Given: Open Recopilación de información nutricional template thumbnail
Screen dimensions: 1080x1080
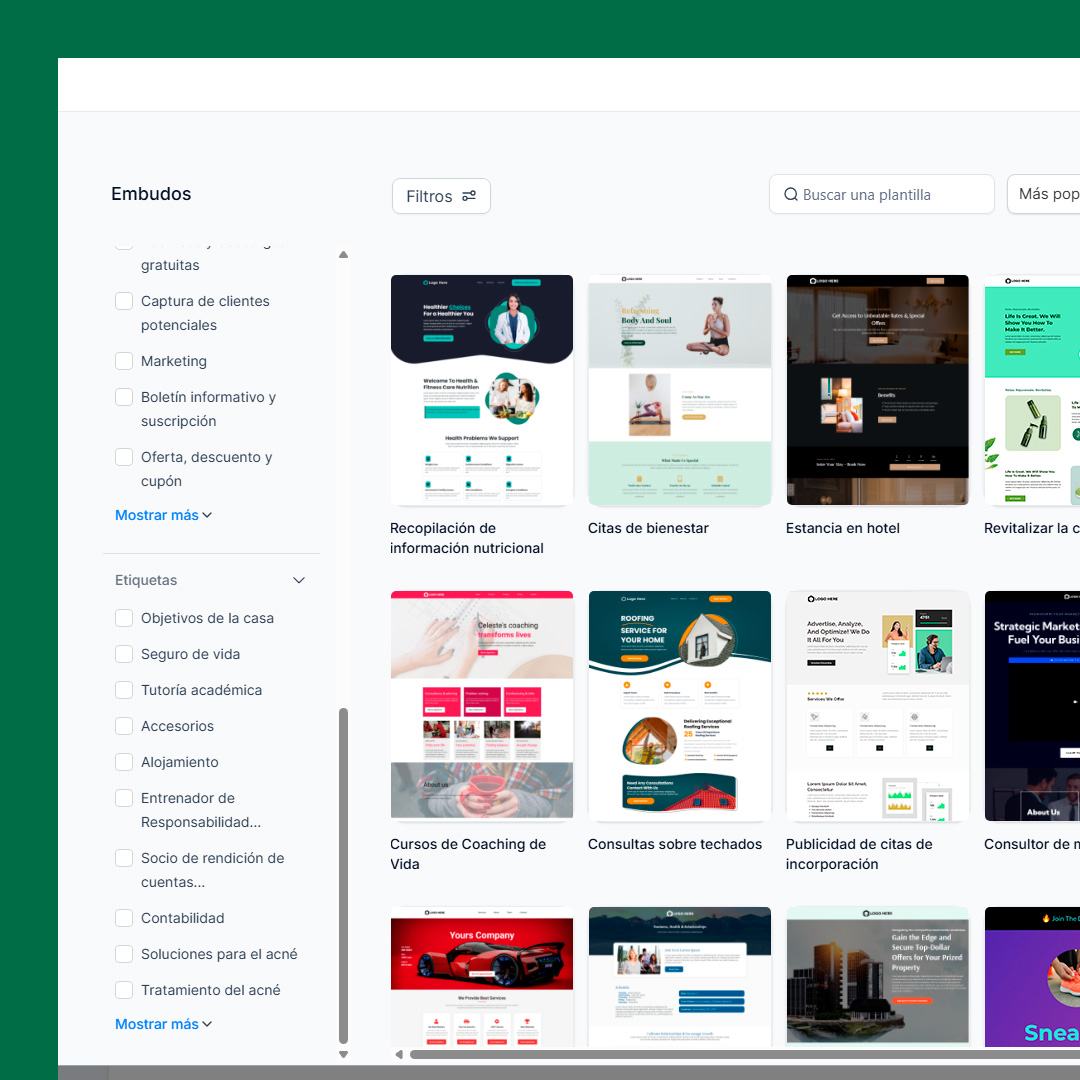Looking at the screenshot, I should point(481,390).
